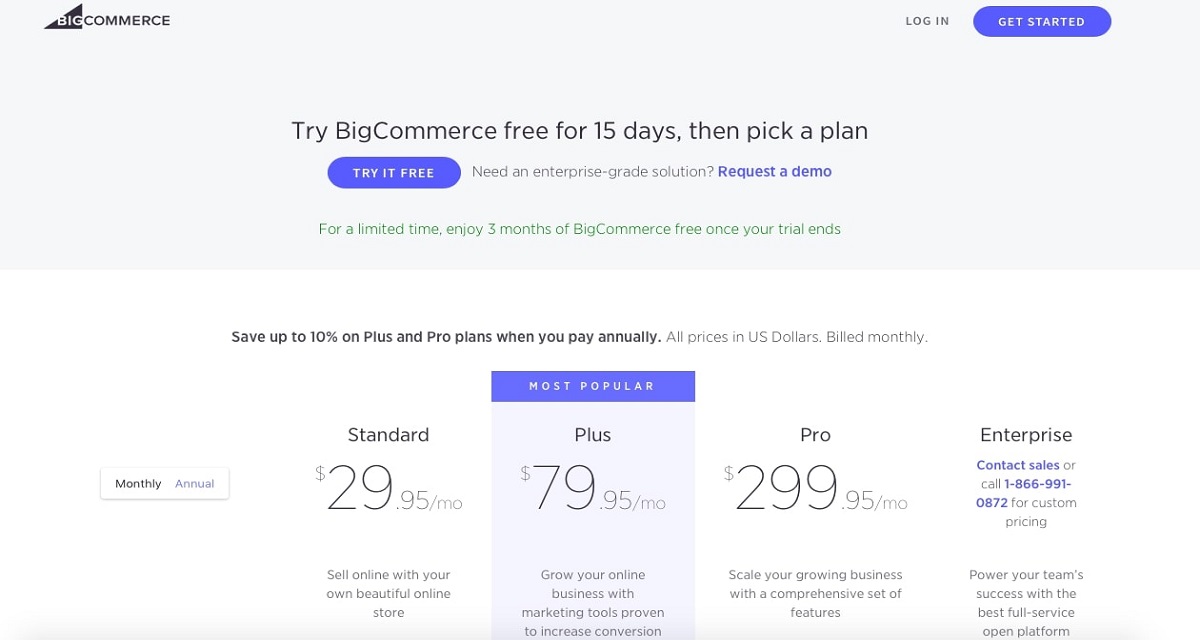
Task: Click the $29.95/mo Standard price
Action: coord(389,490)
